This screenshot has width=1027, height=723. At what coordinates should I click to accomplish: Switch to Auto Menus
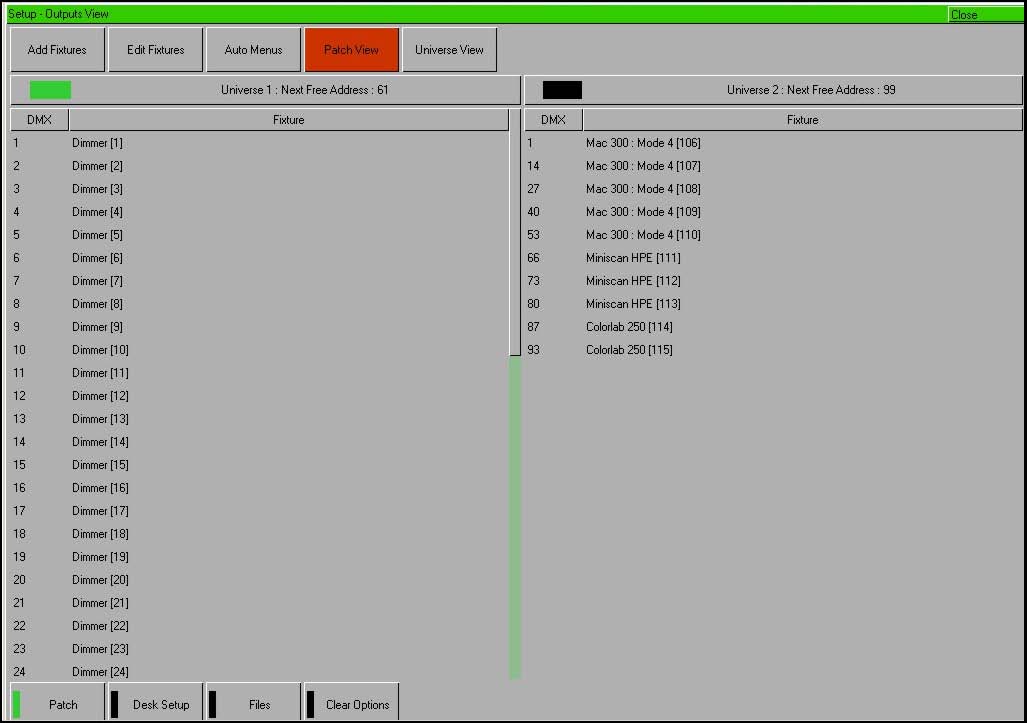[x=253, y=50]
